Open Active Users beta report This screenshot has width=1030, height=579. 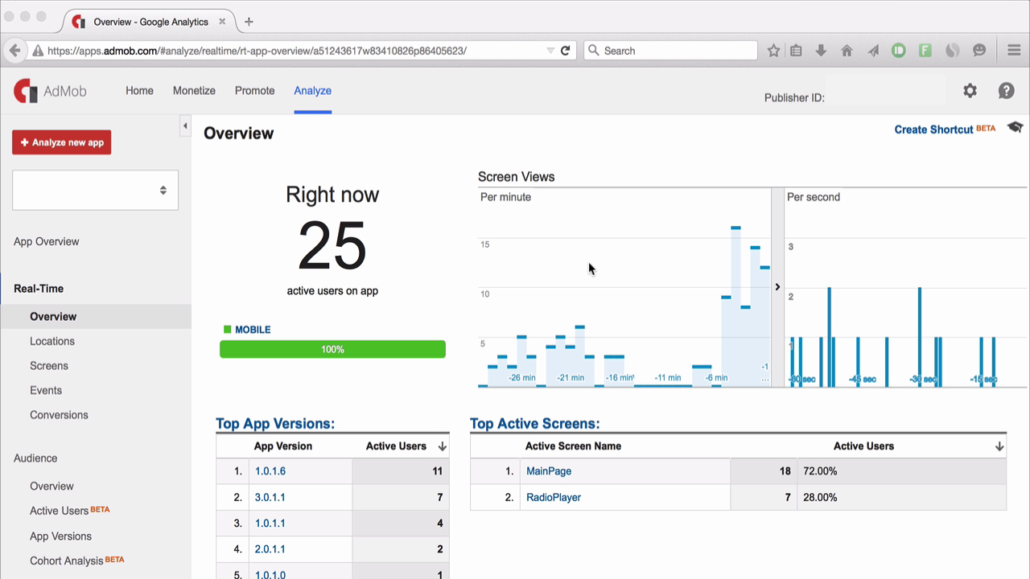pyautogui.click(x=59, y=511)
